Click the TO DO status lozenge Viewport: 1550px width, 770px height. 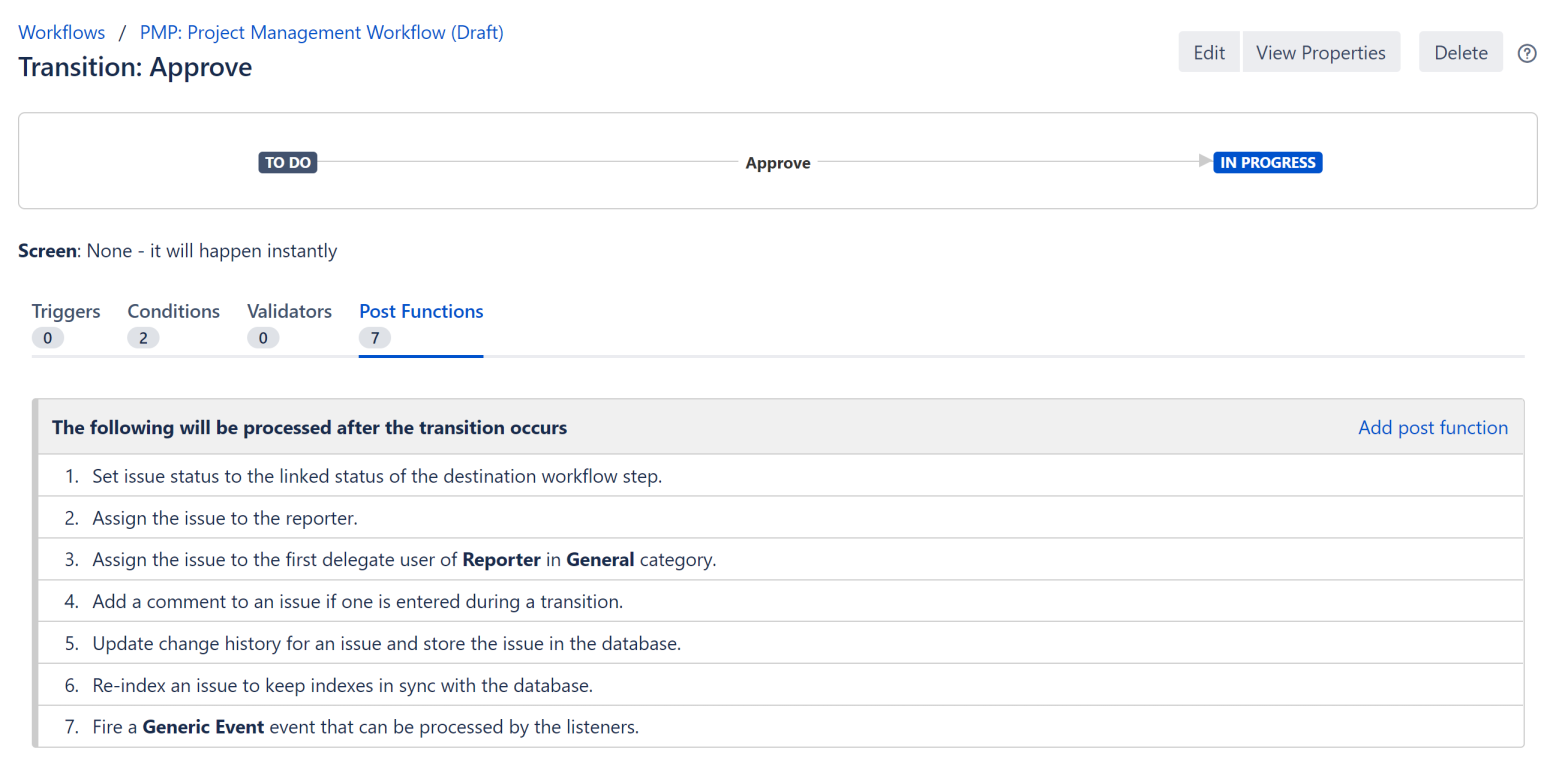coord(288,163)
